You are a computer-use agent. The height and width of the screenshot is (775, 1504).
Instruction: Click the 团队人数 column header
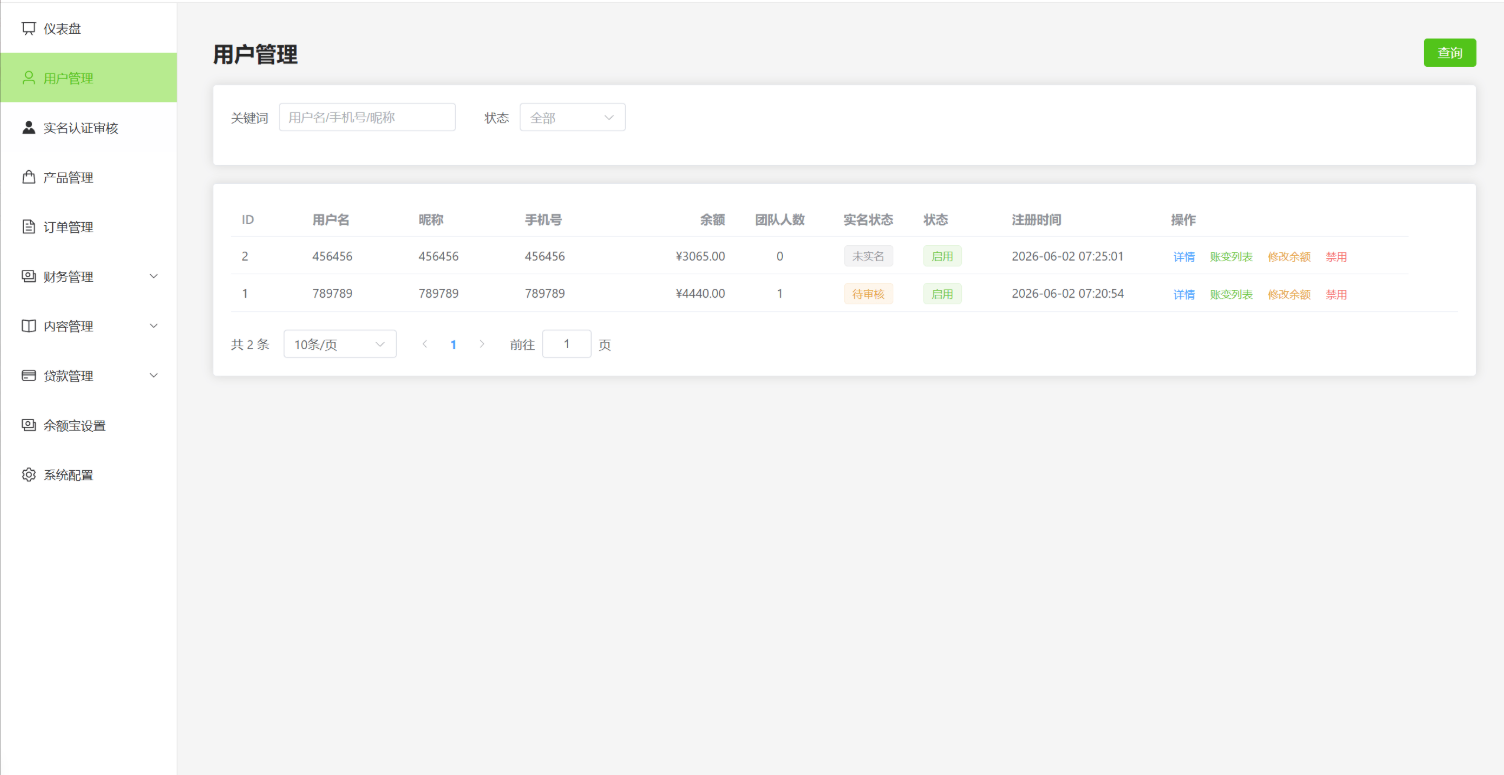(780, 220)
